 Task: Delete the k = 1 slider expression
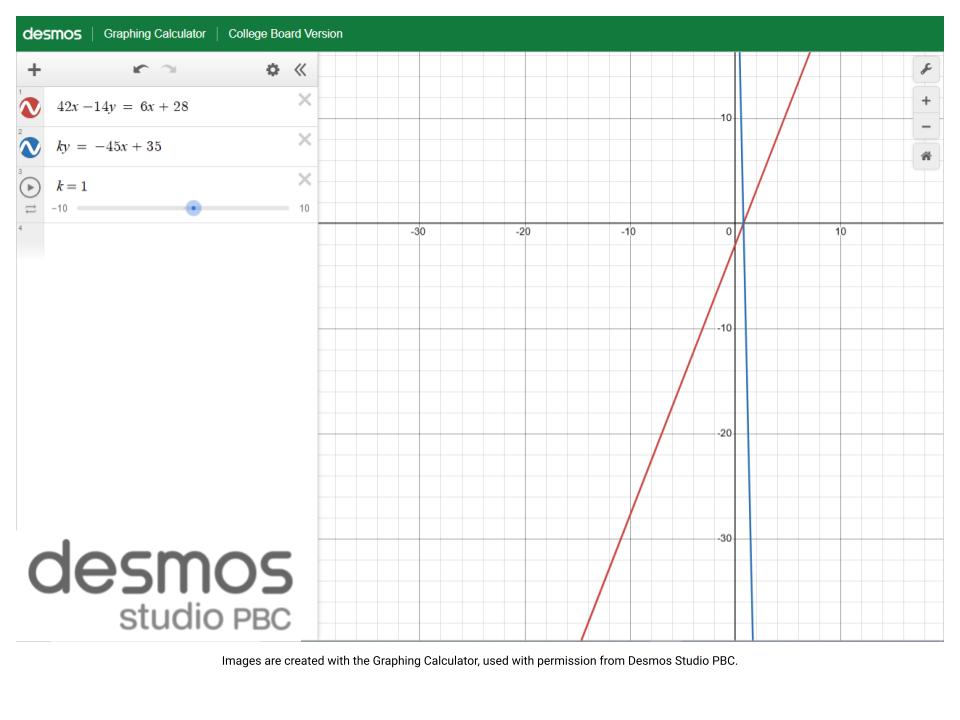pos(304,179)
